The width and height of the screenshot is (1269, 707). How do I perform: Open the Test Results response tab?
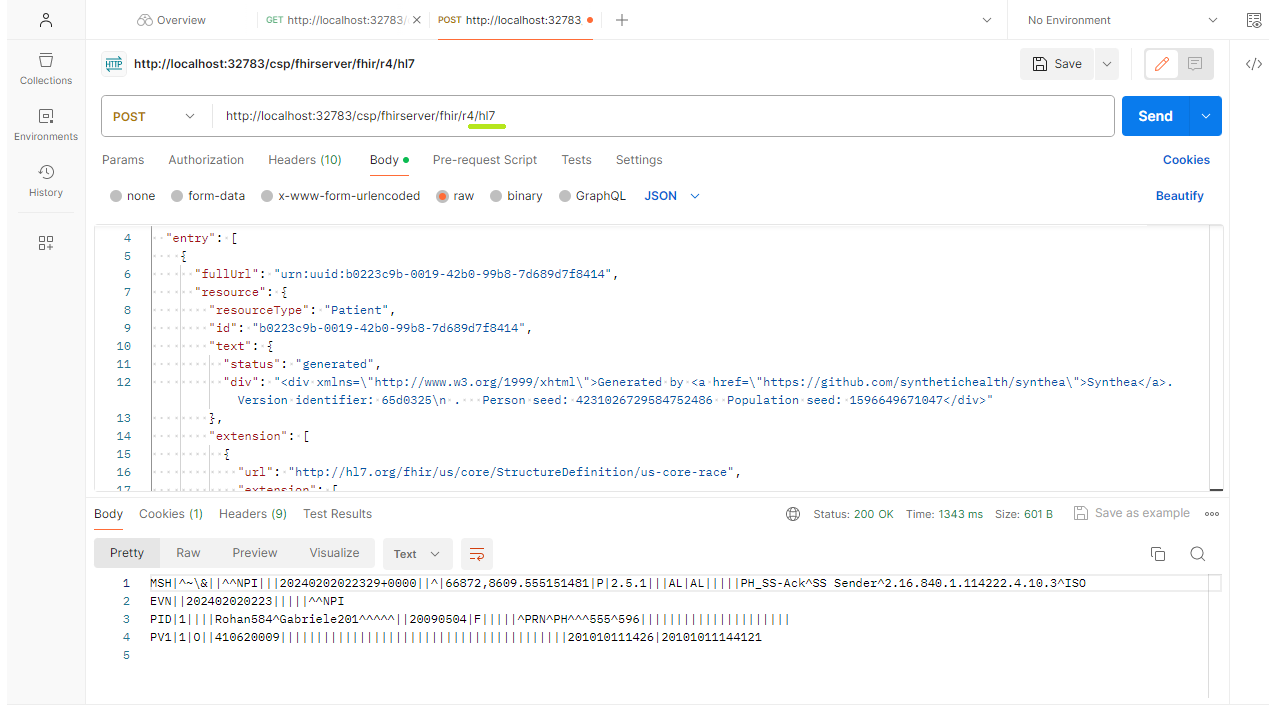coord(337,514)
